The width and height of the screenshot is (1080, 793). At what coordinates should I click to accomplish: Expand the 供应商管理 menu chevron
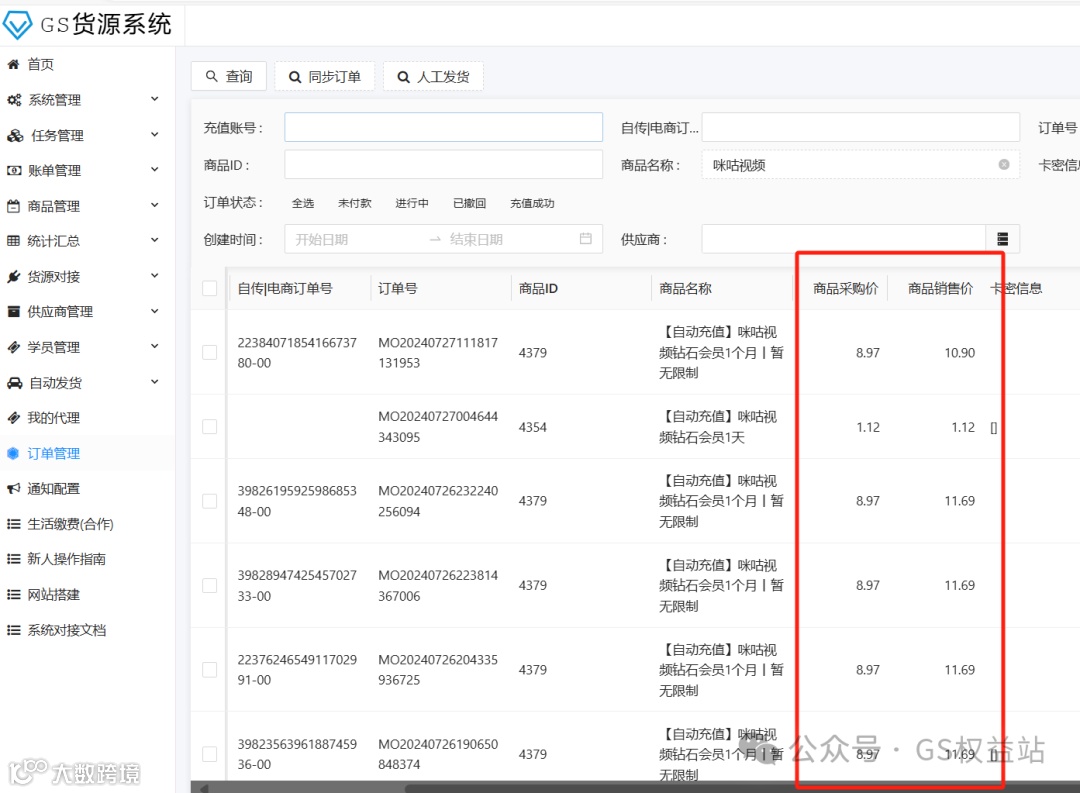click(155, 311)
